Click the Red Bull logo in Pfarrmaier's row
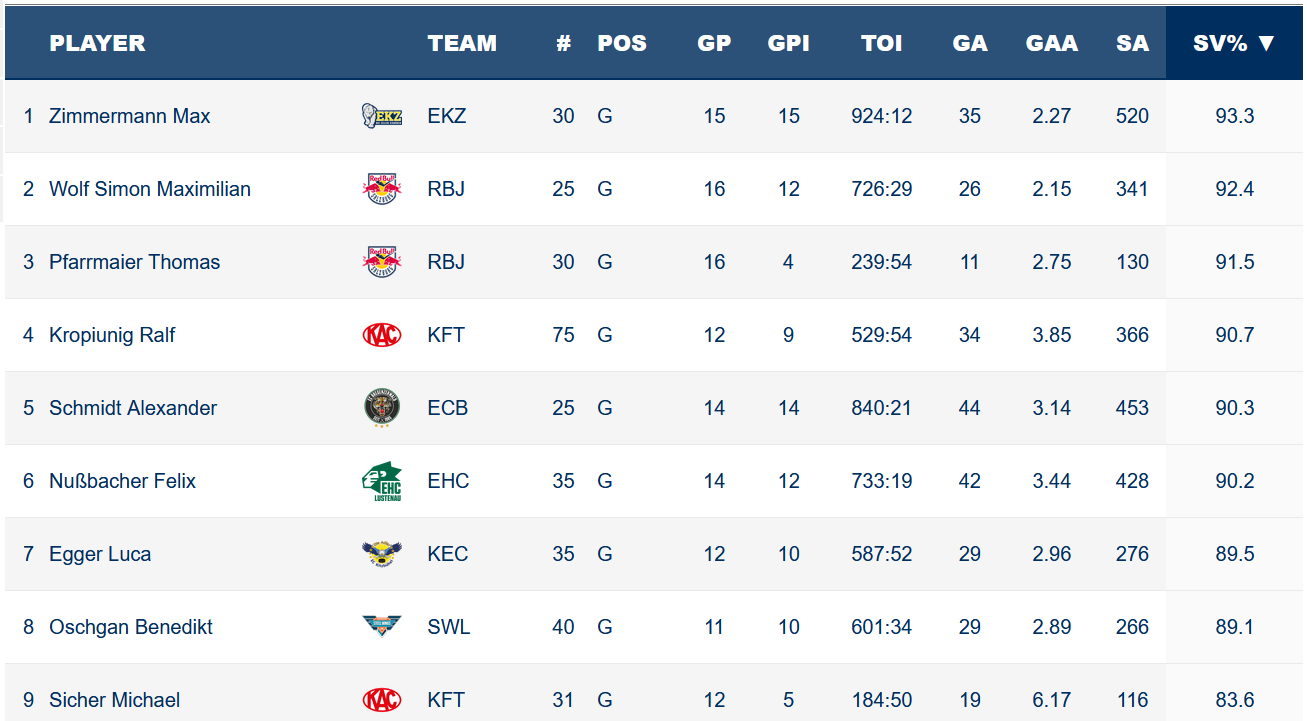The height and width of the screenshot is (721, 1307). click(x=381, y=262)
